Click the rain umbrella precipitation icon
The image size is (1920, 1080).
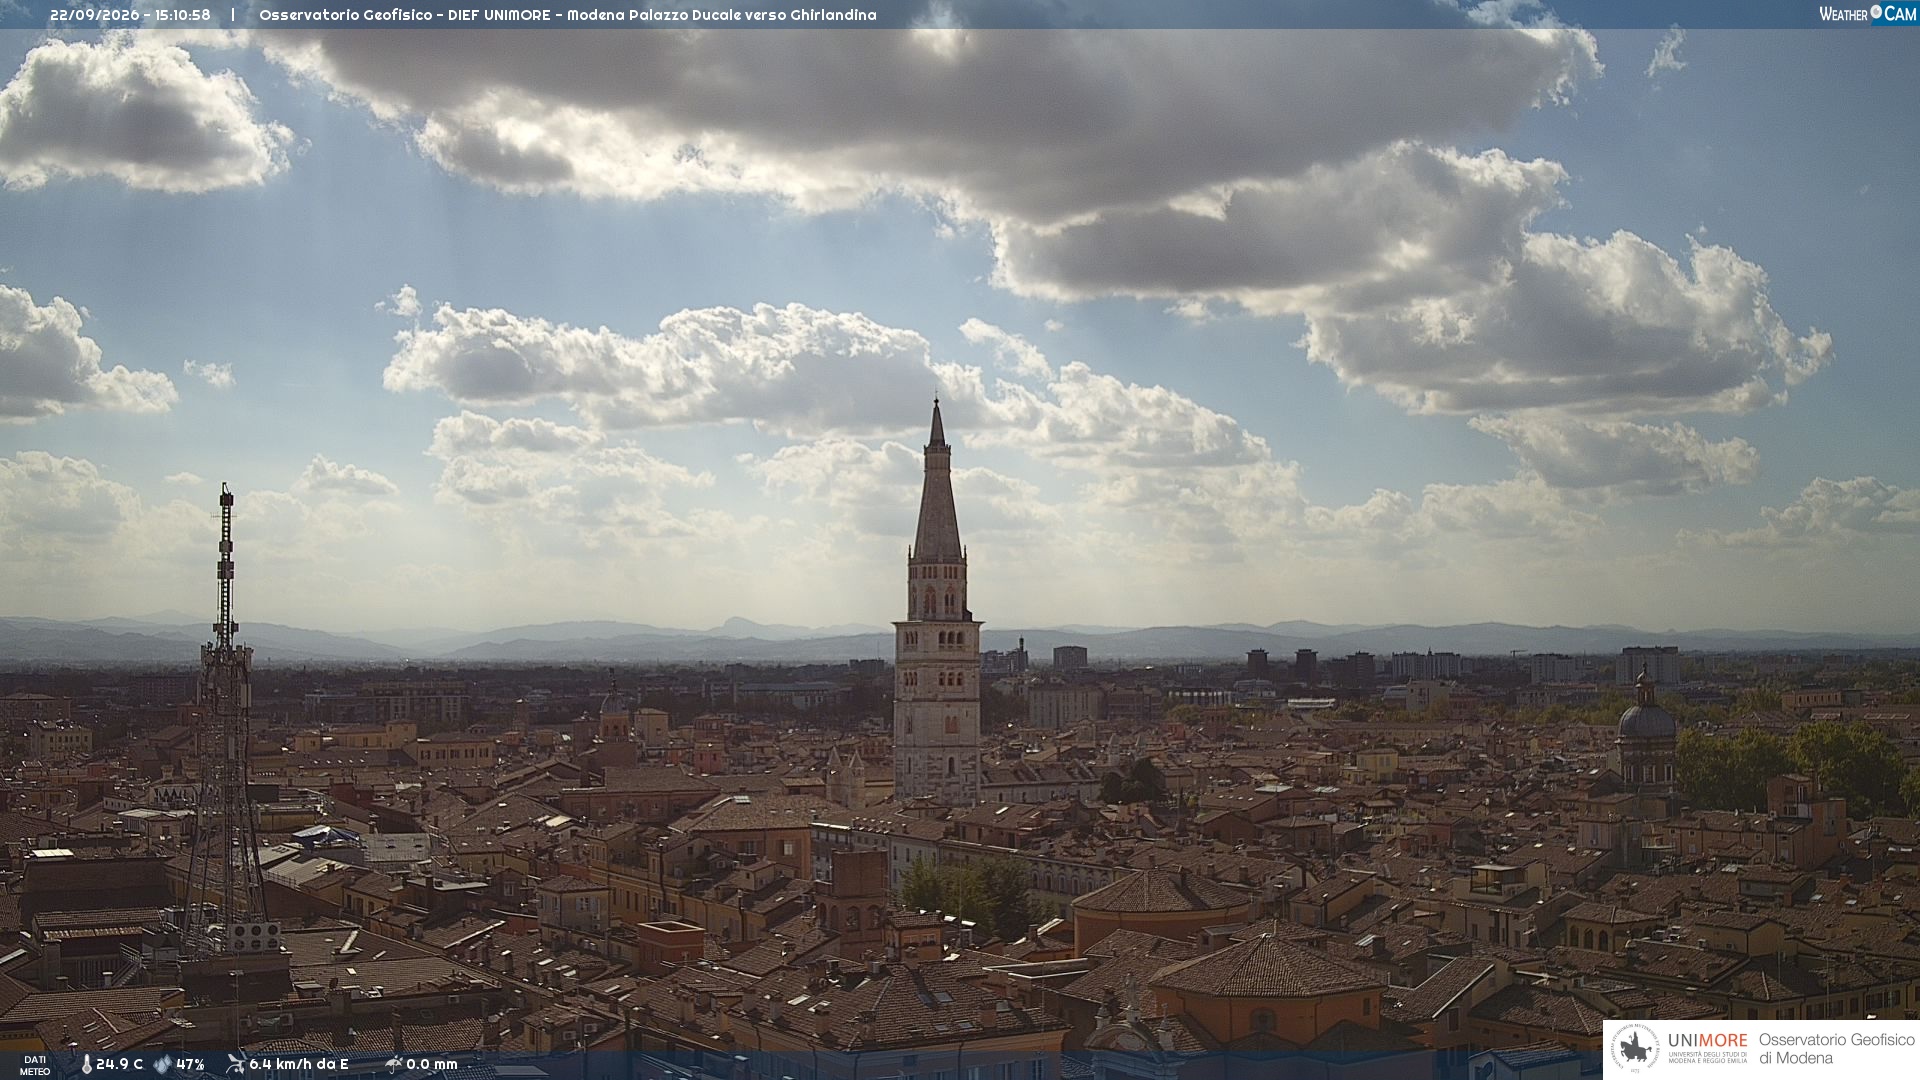coord(394,1064)
